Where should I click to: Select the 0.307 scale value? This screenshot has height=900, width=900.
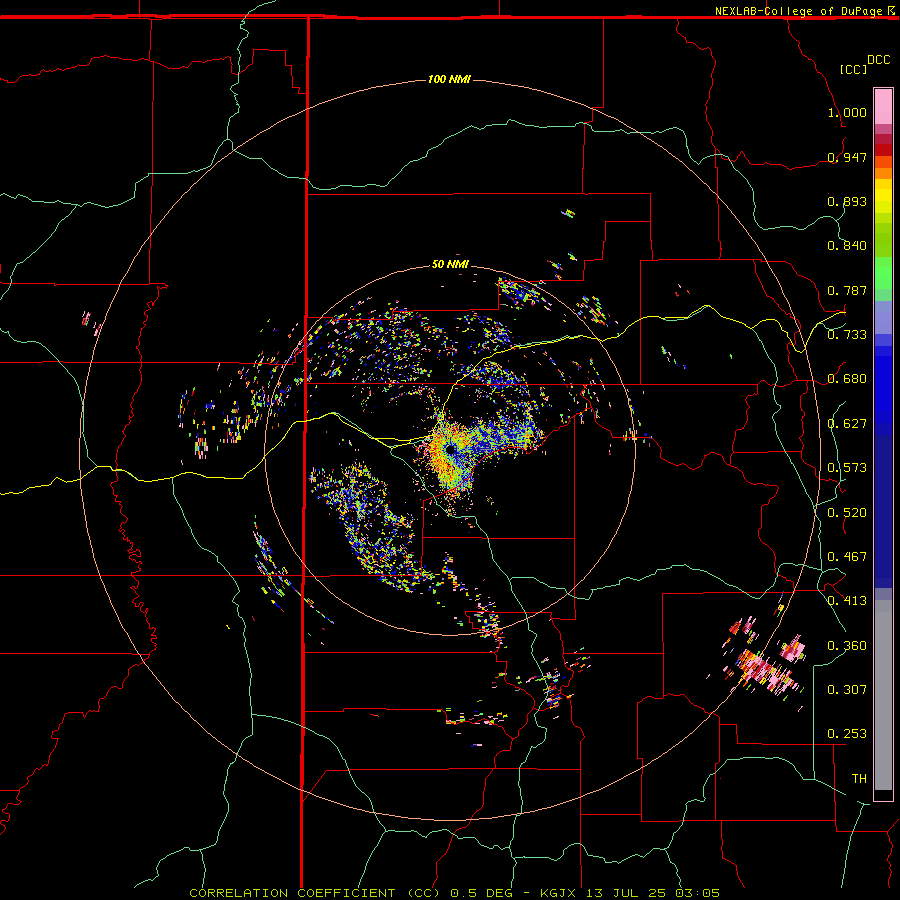click(x=847, y=690)
